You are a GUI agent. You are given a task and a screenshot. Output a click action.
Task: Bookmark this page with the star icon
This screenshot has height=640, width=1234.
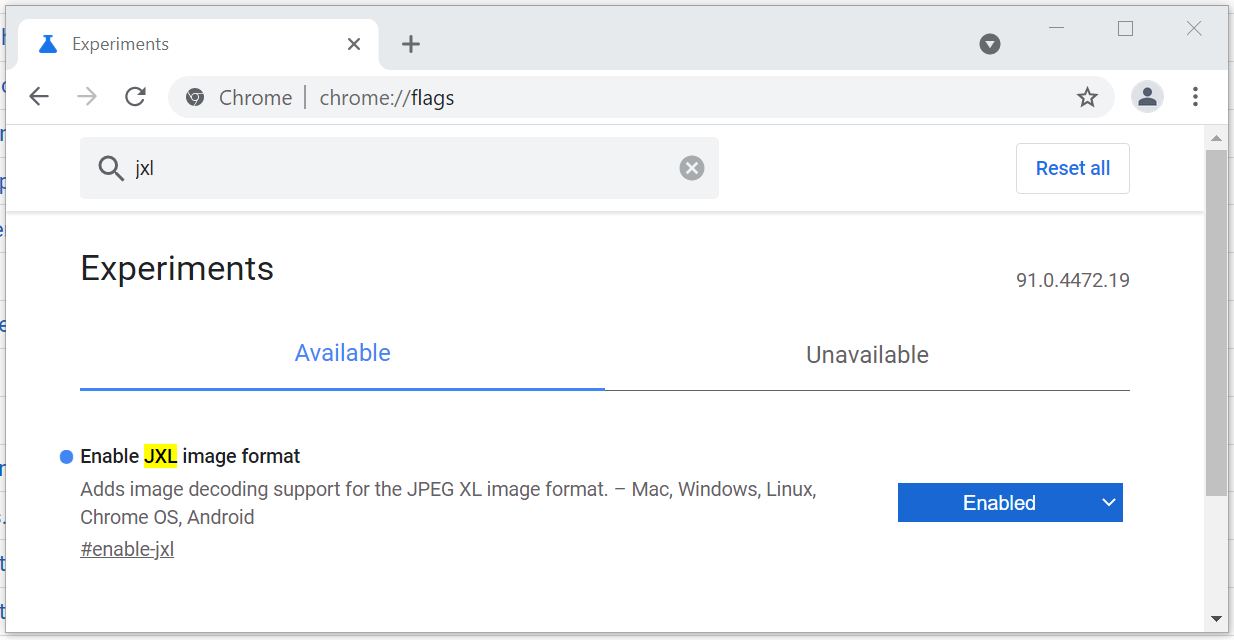pos(1087,97)
